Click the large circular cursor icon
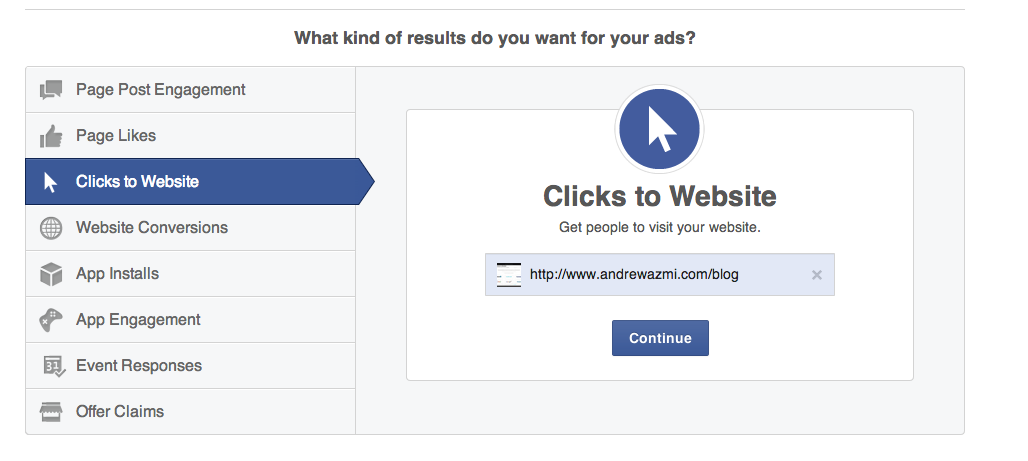The width and height of the screenshot is (1028, 461). [x=659, y=130]
